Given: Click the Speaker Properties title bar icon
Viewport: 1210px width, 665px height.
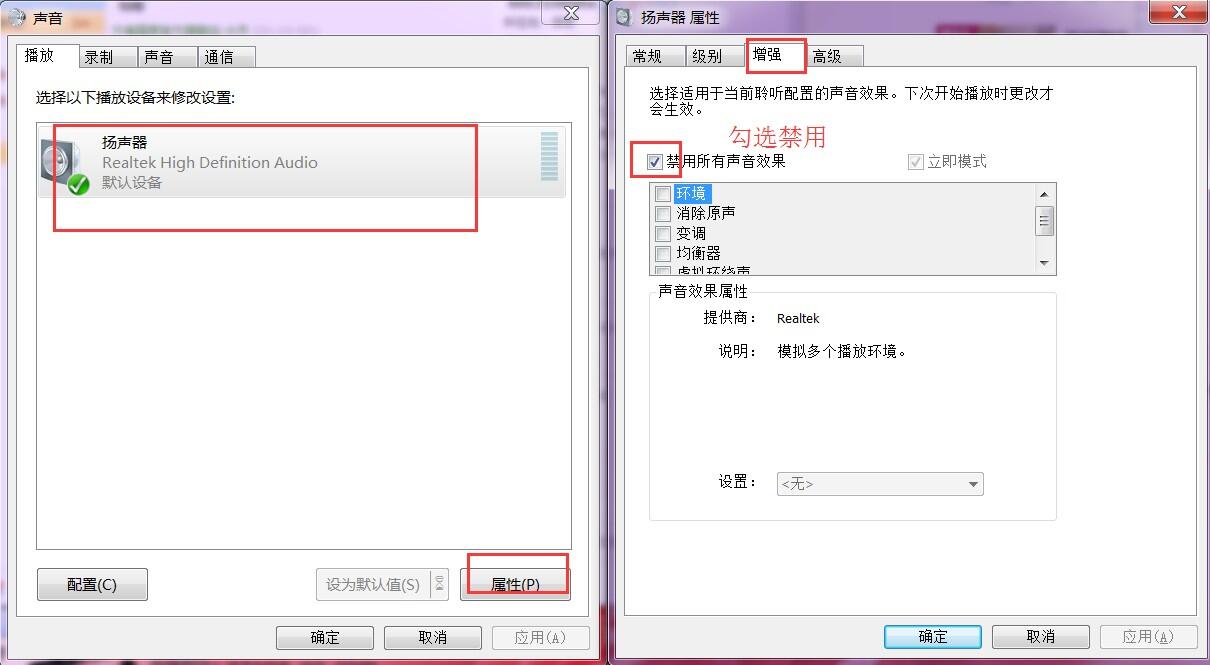Looking at the screenshot, I should point(624,17).
